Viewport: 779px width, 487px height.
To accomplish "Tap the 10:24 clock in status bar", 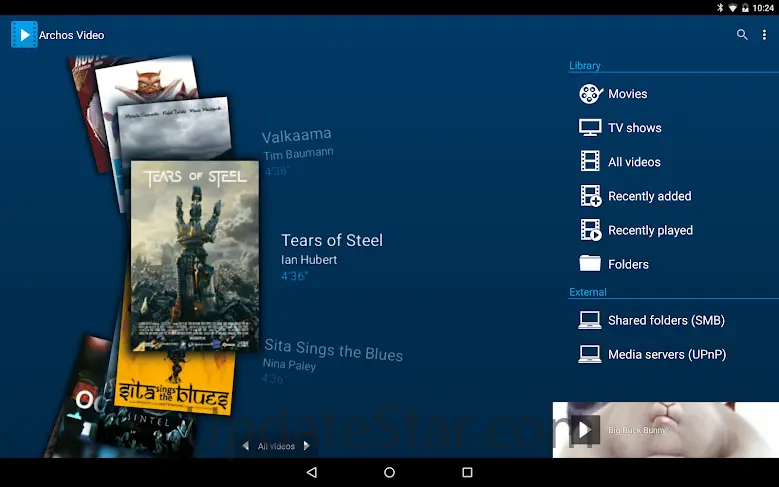I will [x=763, y=7].
